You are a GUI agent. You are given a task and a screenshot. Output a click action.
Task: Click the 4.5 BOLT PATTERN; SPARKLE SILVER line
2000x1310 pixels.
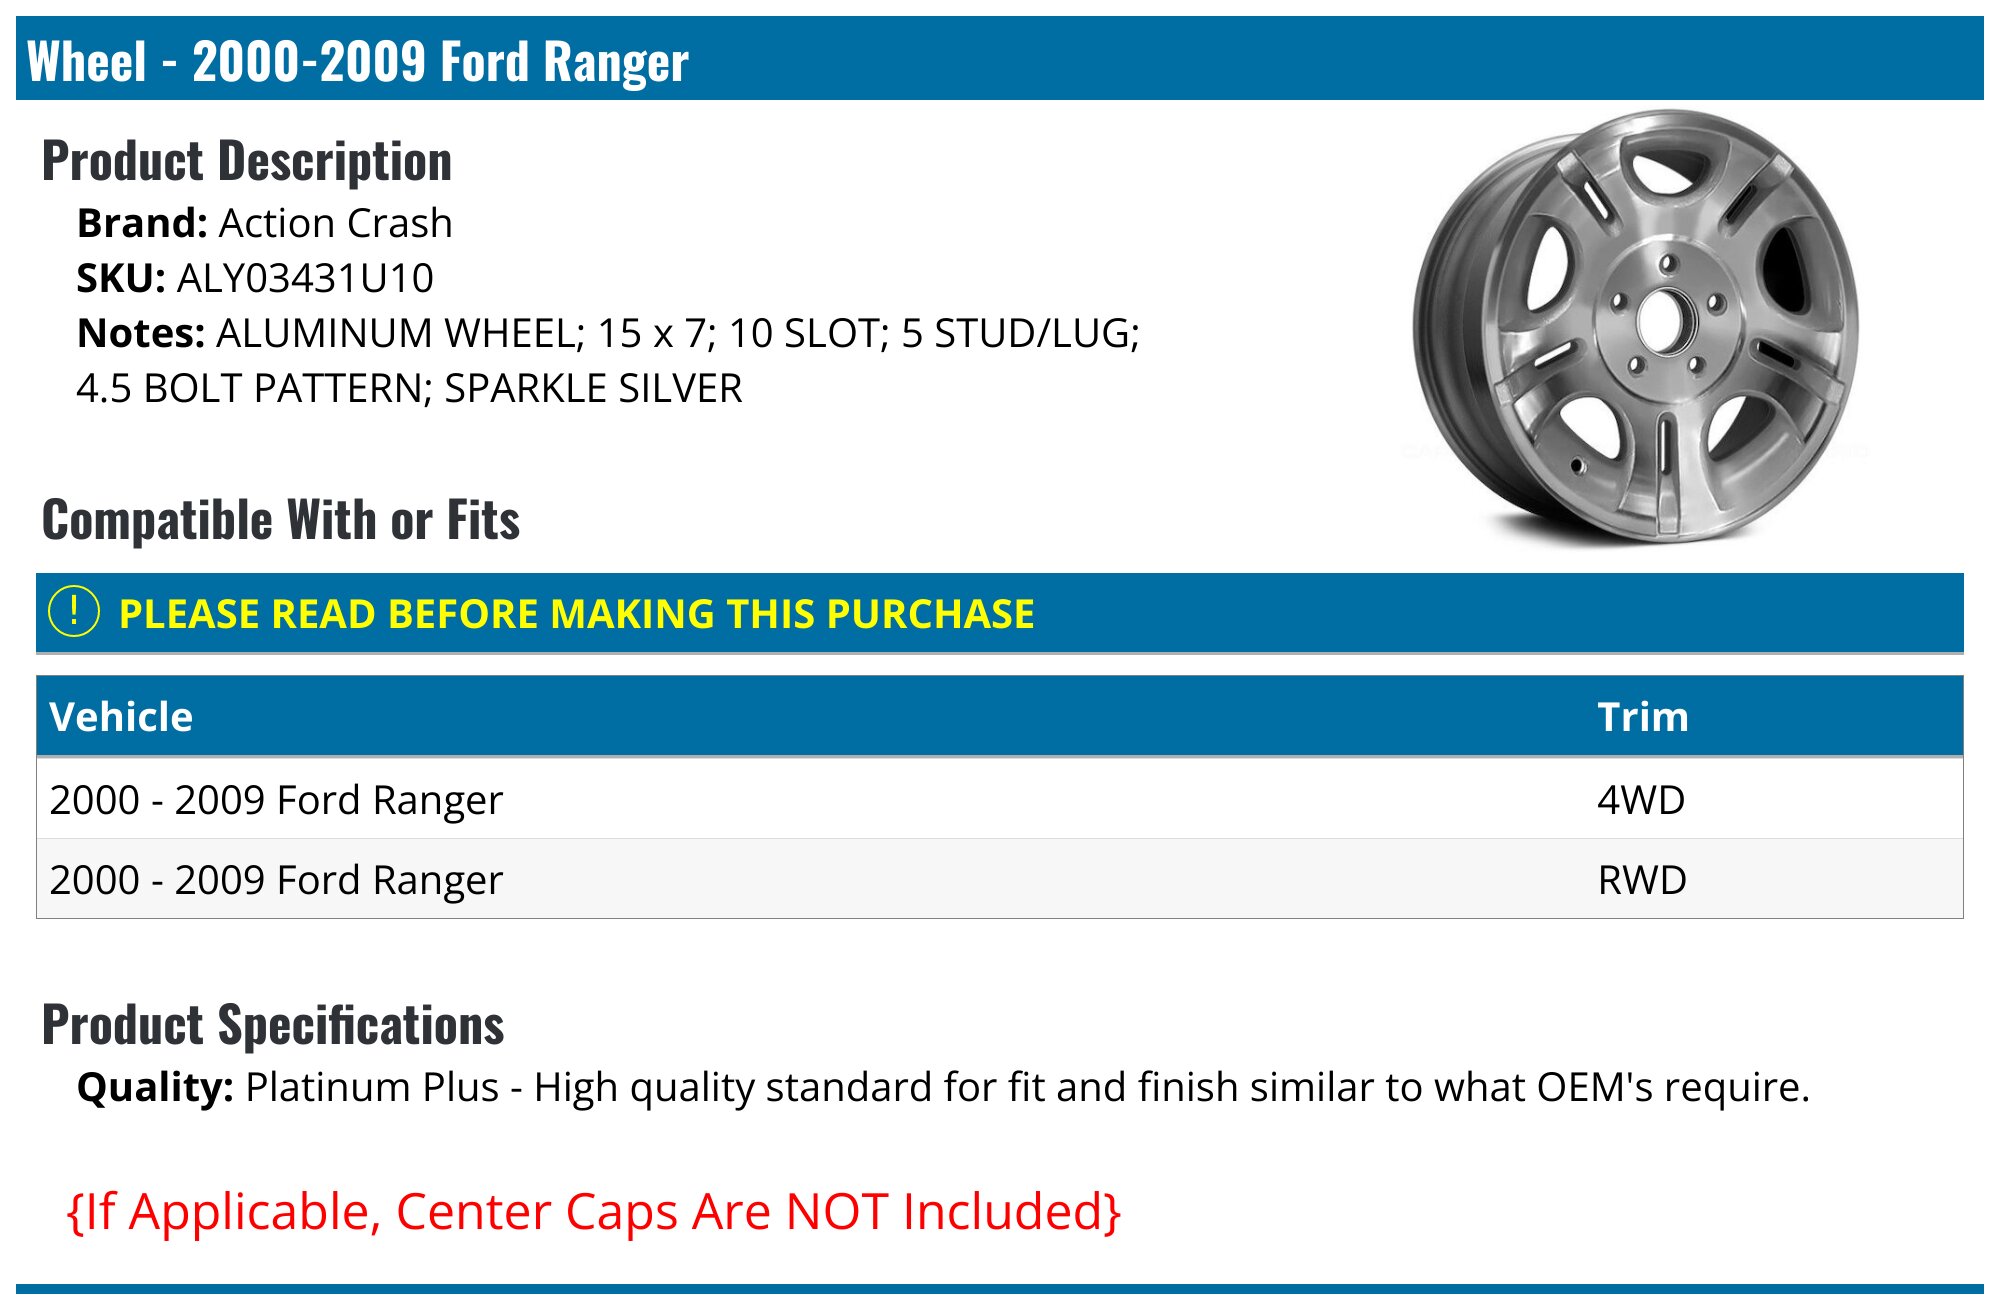click(409, 388)
